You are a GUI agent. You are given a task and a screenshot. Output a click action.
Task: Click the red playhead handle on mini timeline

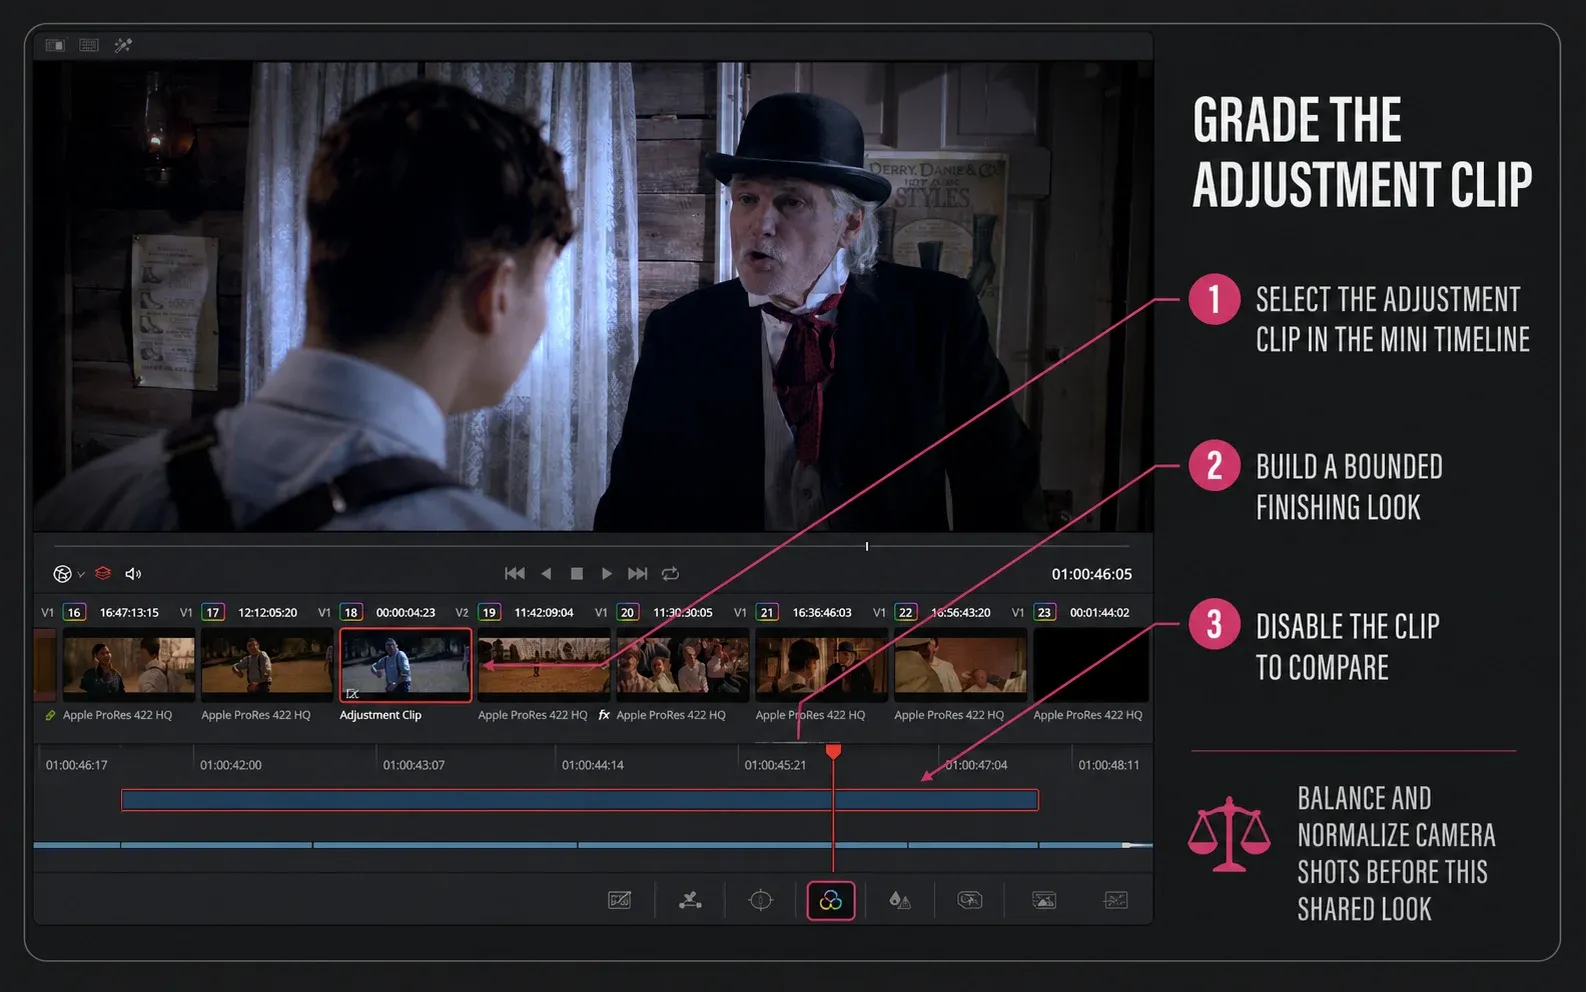click(833, 750)
